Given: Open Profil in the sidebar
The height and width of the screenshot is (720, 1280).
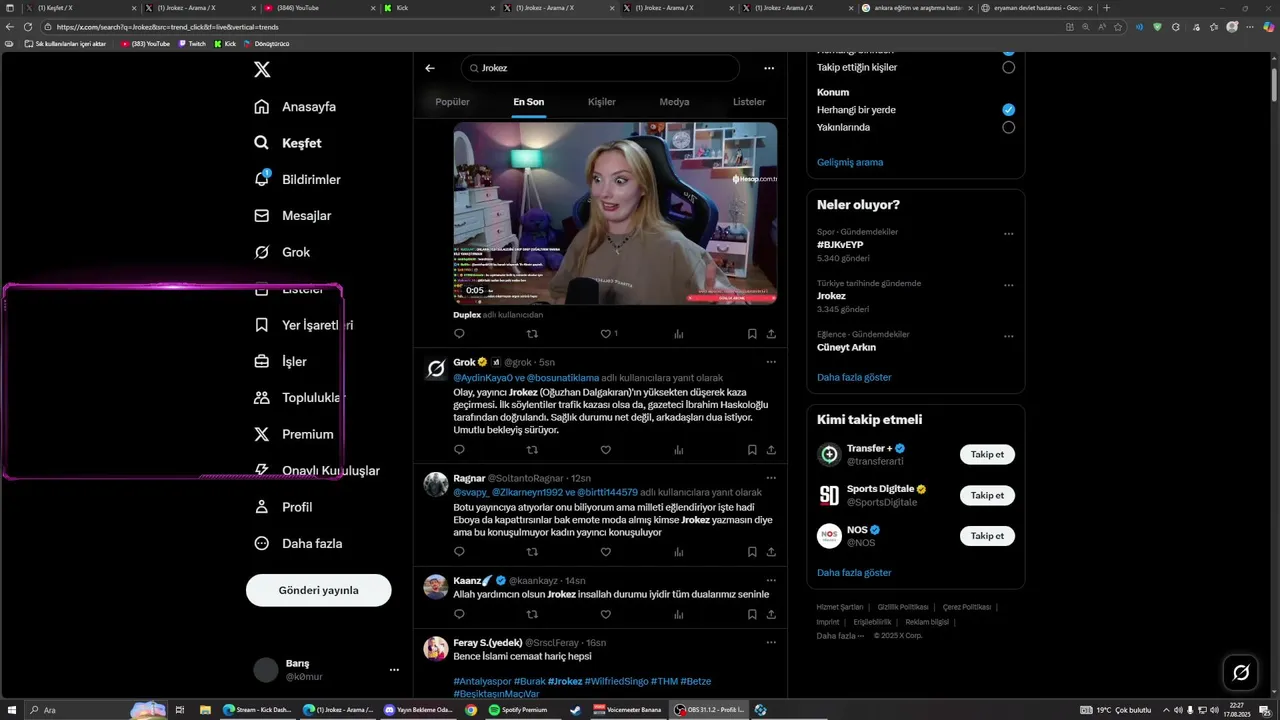Looking at the screenshot, I should point(284,507).
